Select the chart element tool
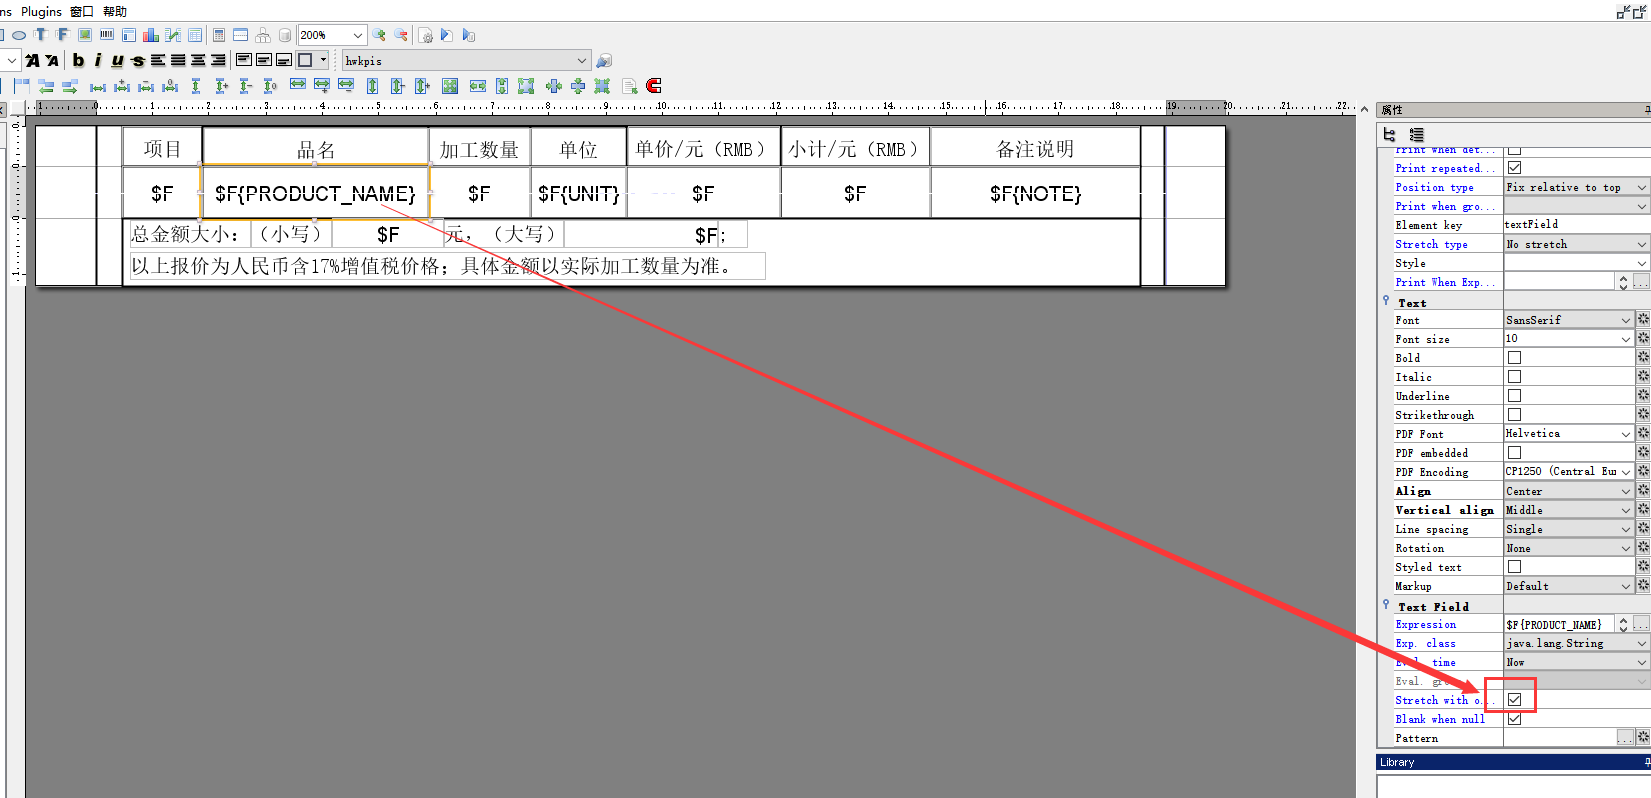The height and width of the screenshot is (798, 1651). coord(151,35)
